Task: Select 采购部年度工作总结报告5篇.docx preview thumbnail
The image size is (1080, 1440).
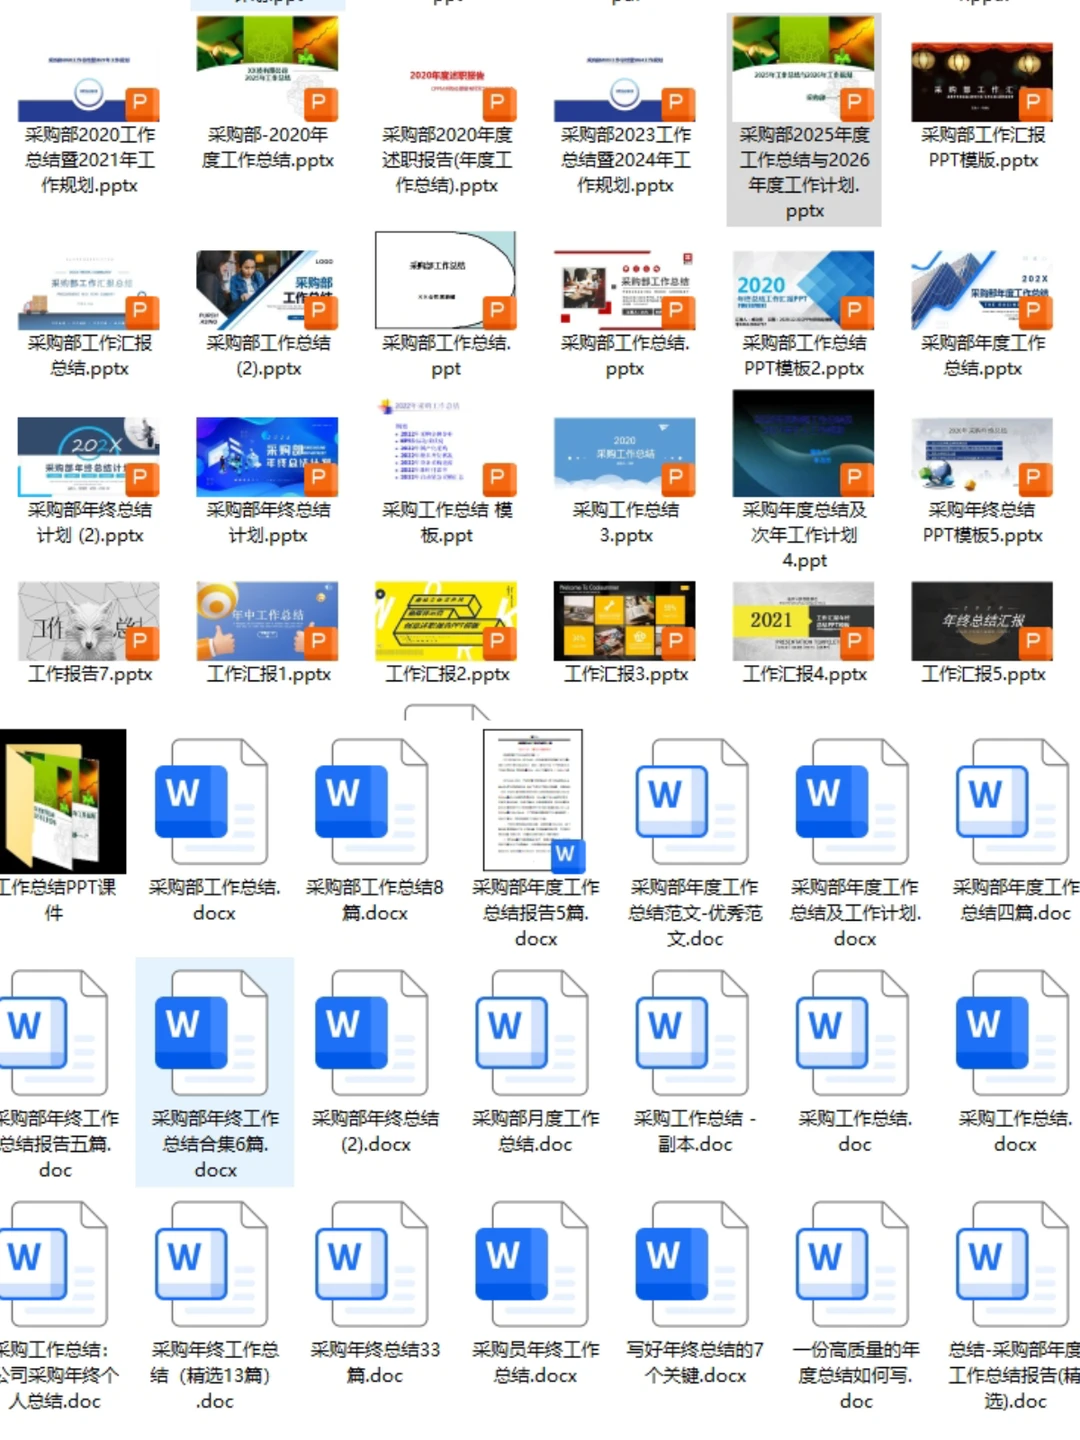Action: (x=534, y=800)
